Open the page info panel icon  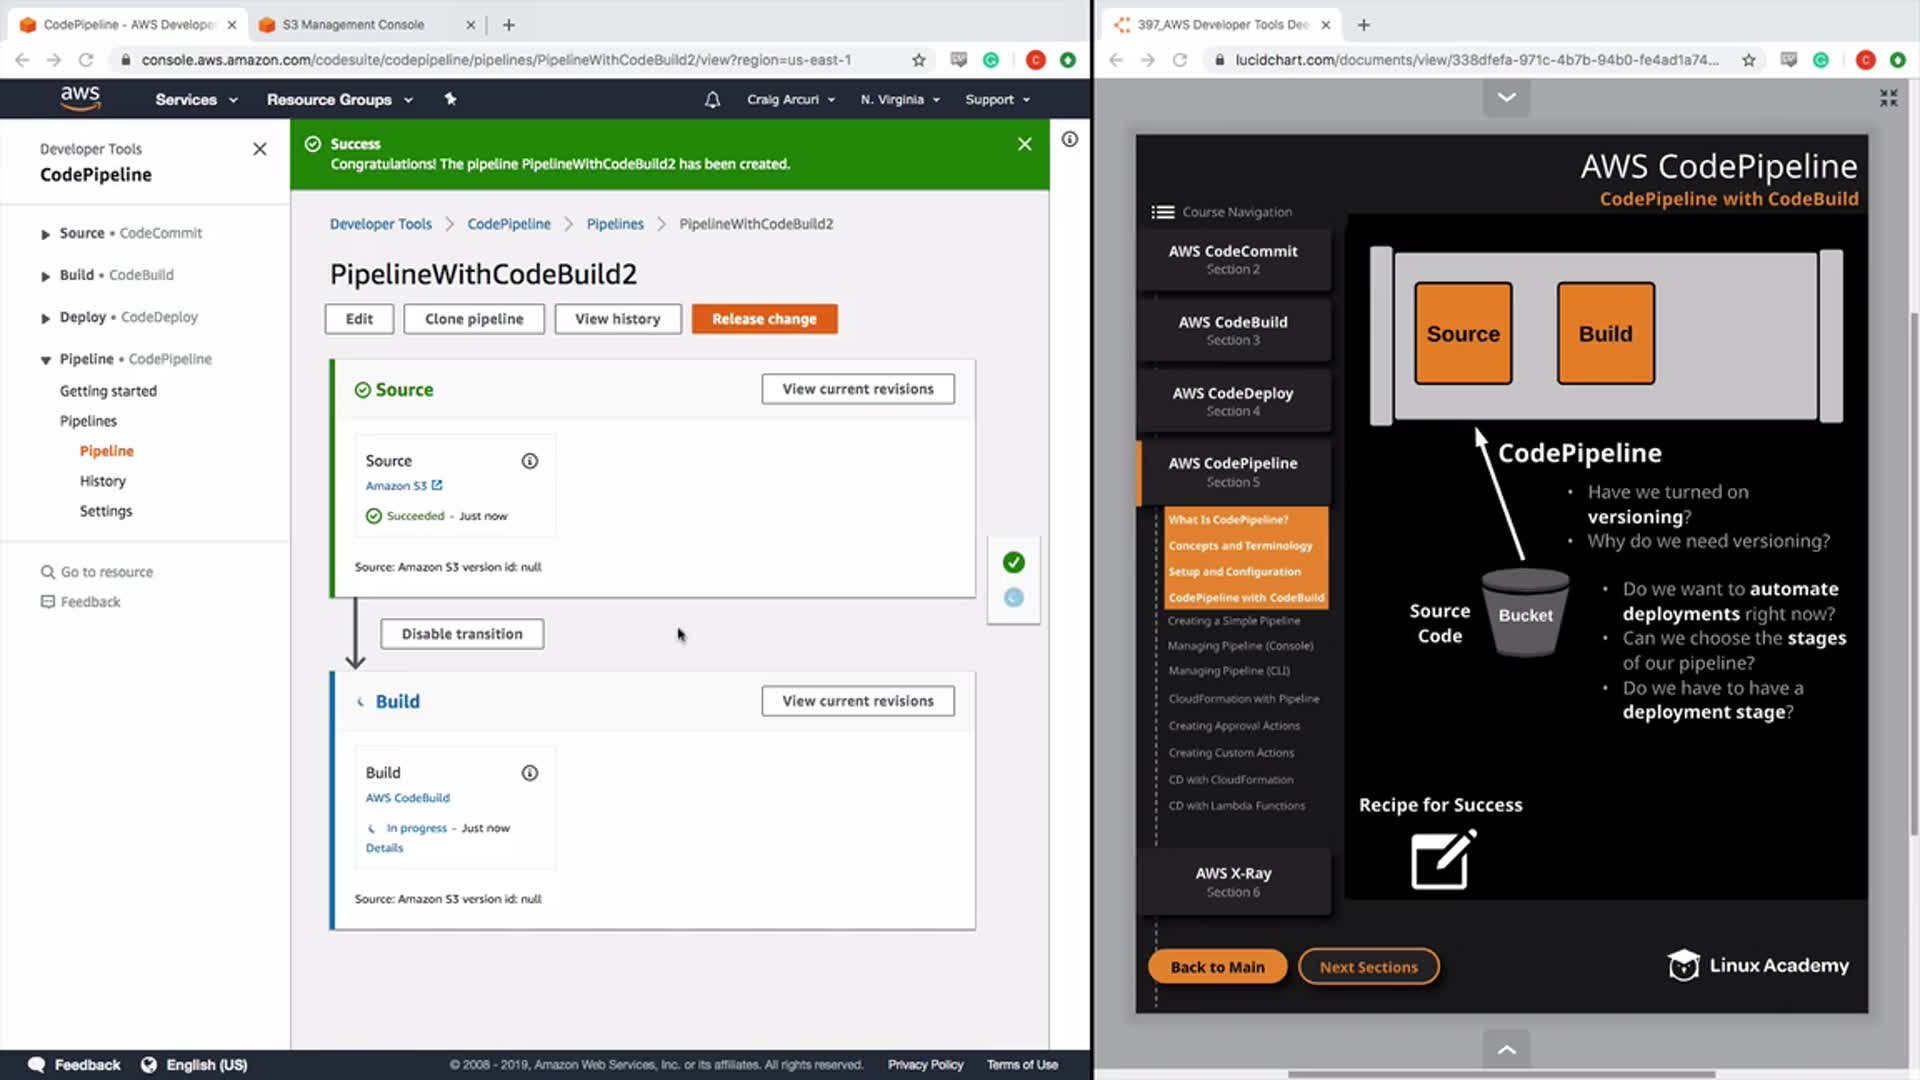1069,140
